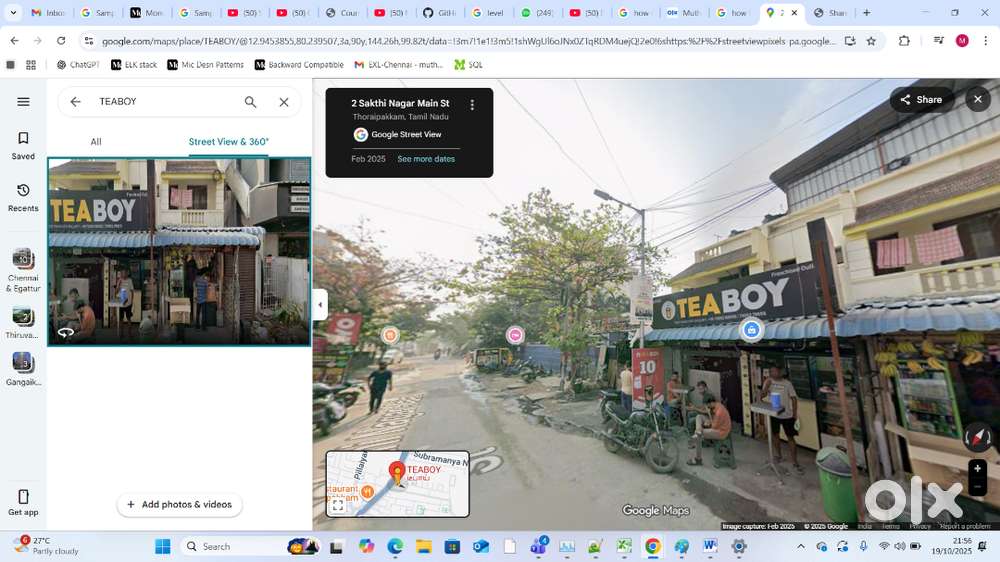Close Street View with the X button
This screenshot has width=1000, height=562.
tap(977, 99)
